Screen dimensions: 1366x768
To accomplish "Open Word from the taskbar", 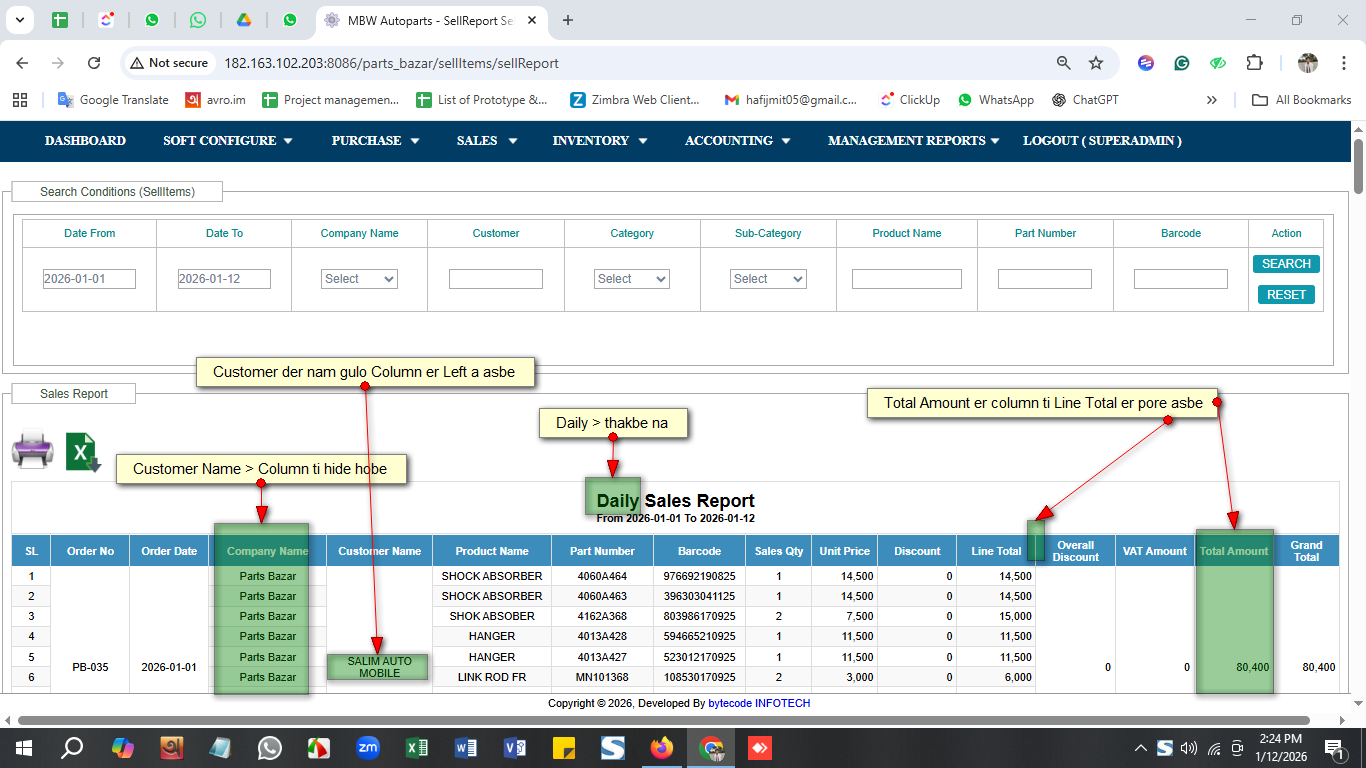I will pos(465,748).
